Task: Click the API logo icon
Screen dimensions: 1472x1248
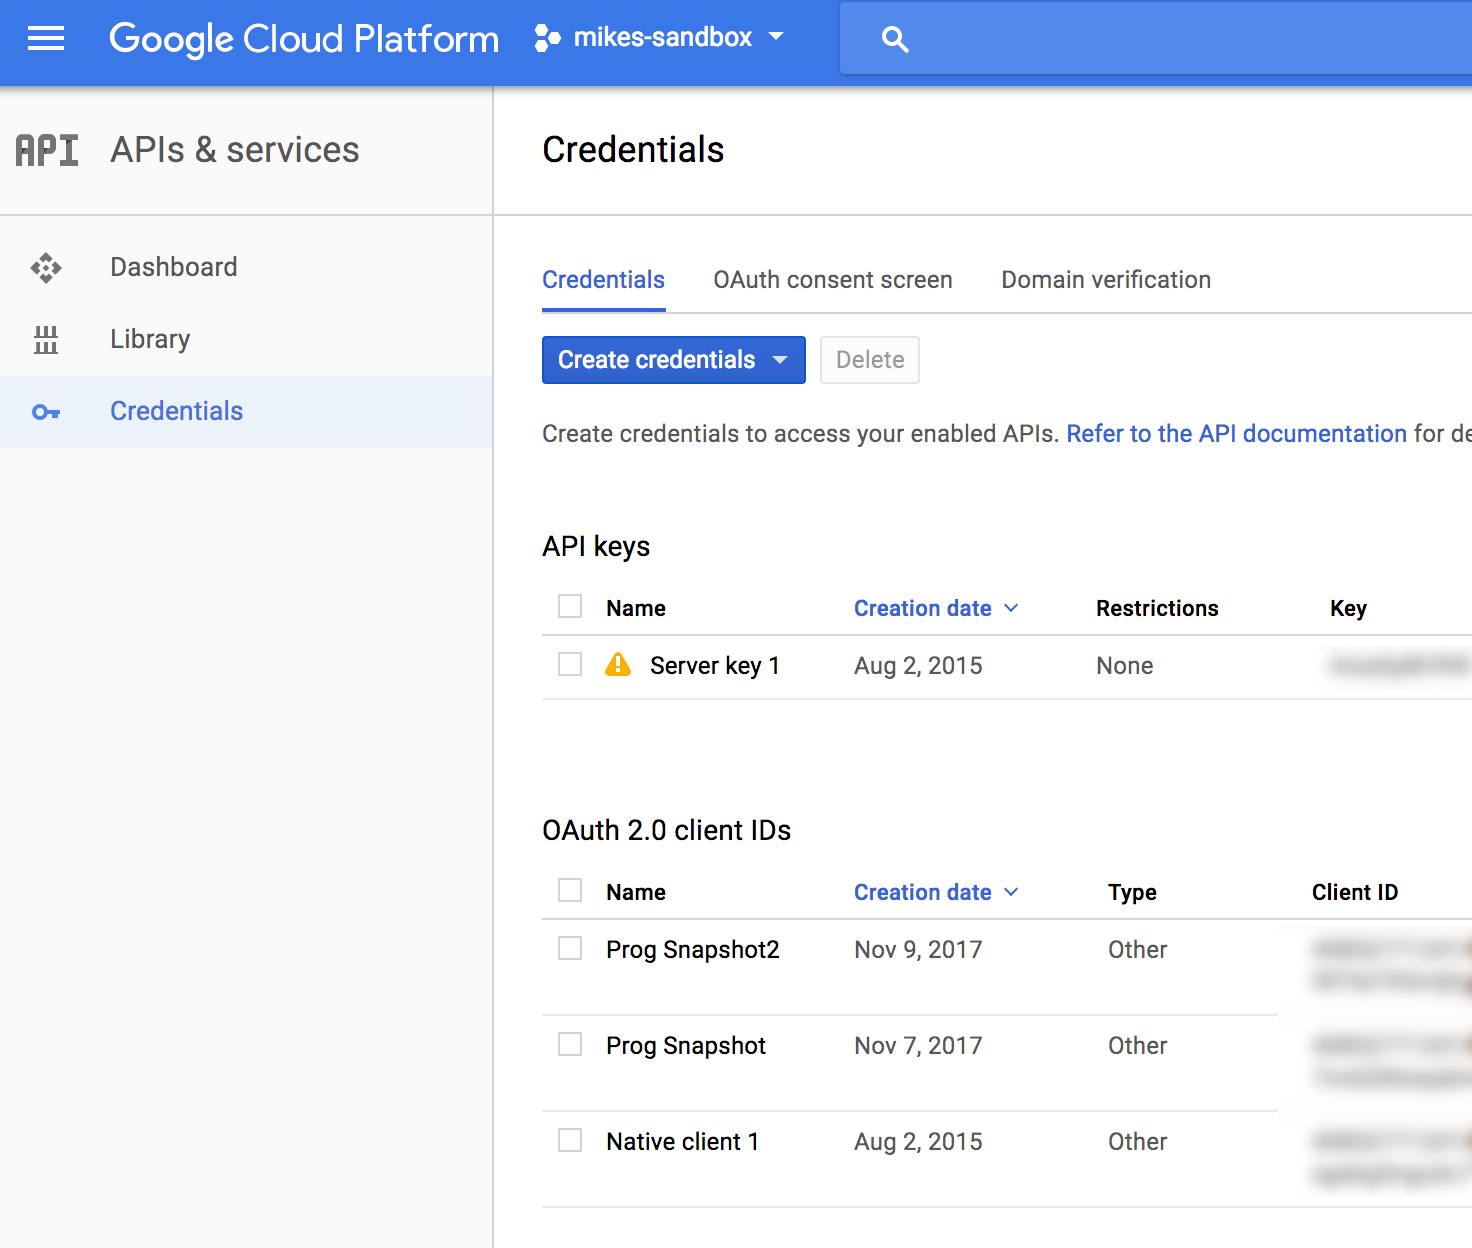Action: coord(47,150)
